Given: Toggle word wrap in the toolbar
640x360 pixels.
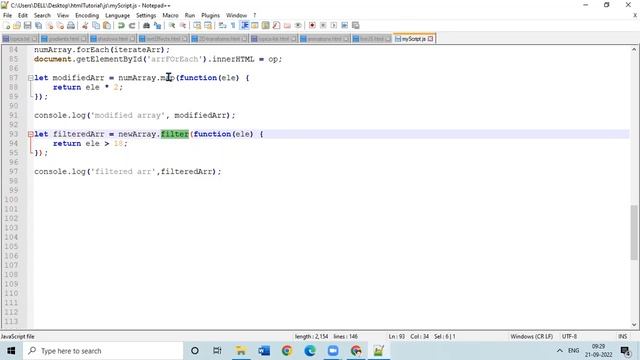Looking at the screenshot, I should 222,25.
